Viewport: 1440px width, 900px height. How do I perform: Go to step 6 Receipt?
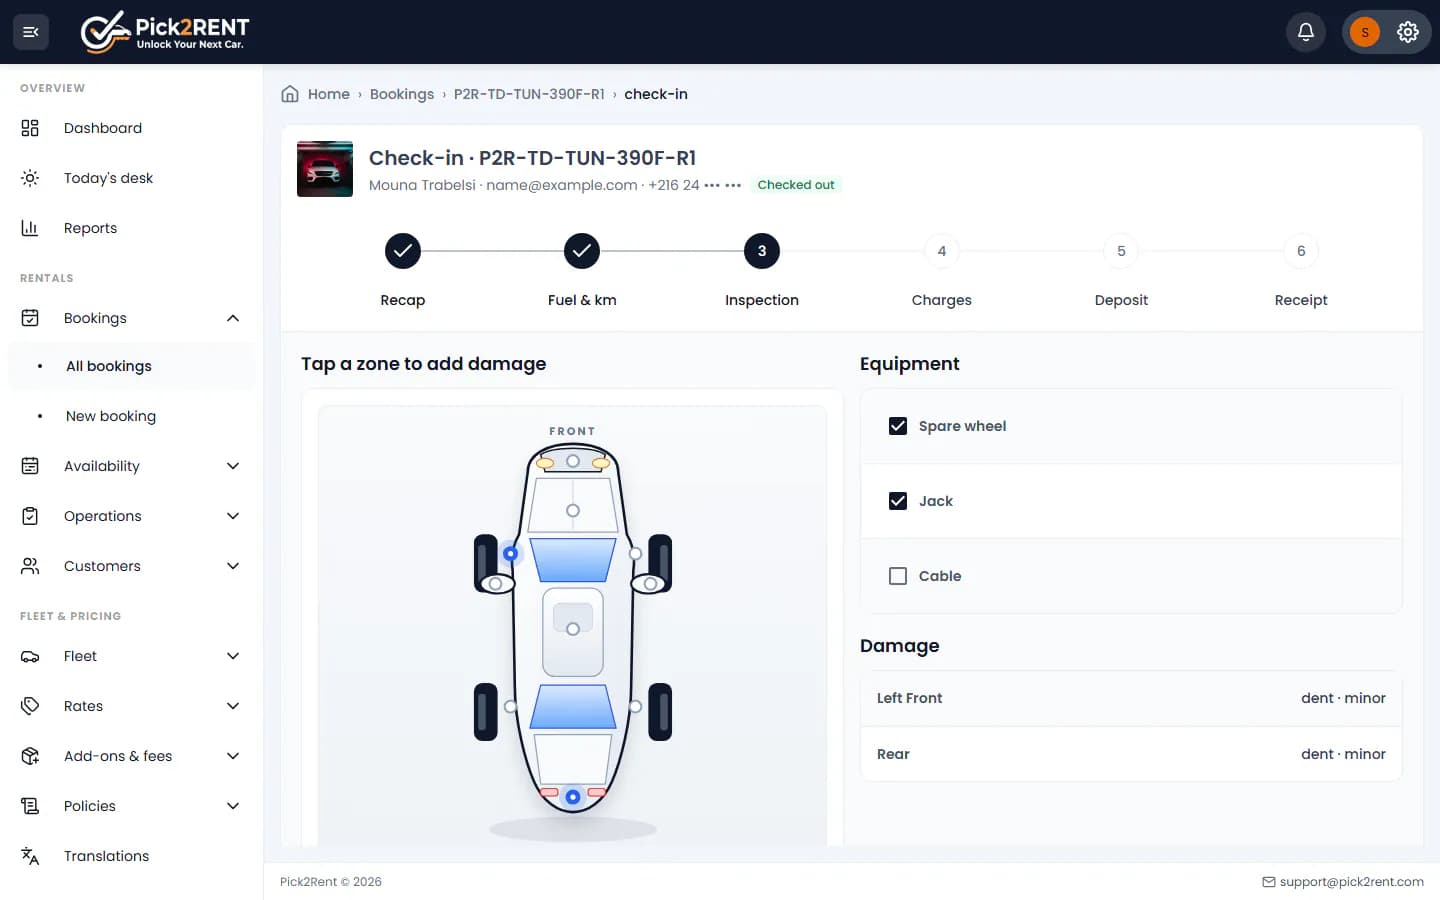pos(1301,251)
